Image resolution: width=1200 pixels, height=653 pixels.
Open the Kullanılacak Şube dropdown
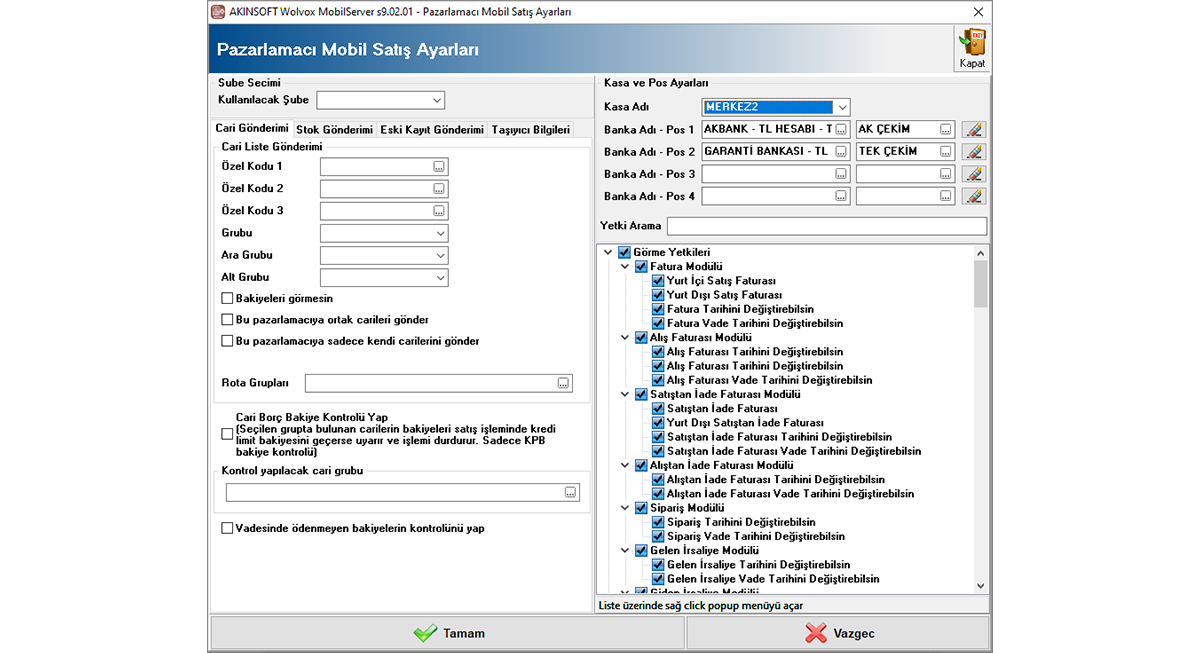437,100
